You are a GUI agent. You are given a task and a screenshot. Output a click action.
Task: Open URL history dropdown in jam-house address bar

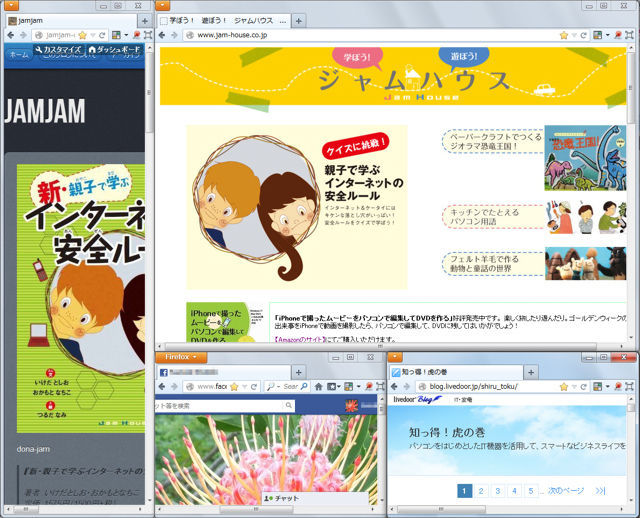[574, 35]
